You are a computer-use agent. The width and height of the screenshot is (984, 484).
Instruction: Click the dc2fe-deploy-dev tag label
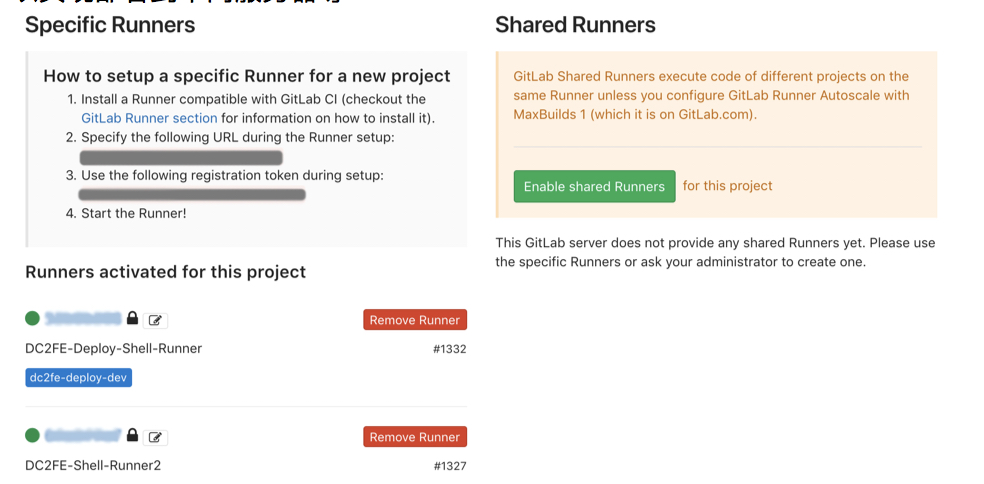(79, 378)
